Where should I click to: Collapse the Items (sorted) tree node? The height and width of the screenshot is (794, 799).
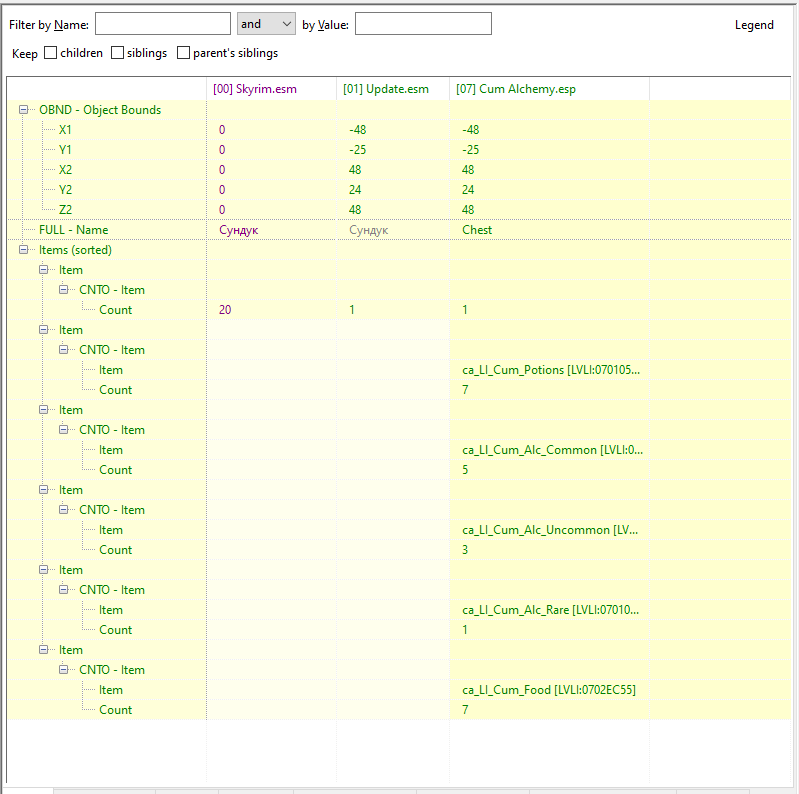[x=24, y=250]
